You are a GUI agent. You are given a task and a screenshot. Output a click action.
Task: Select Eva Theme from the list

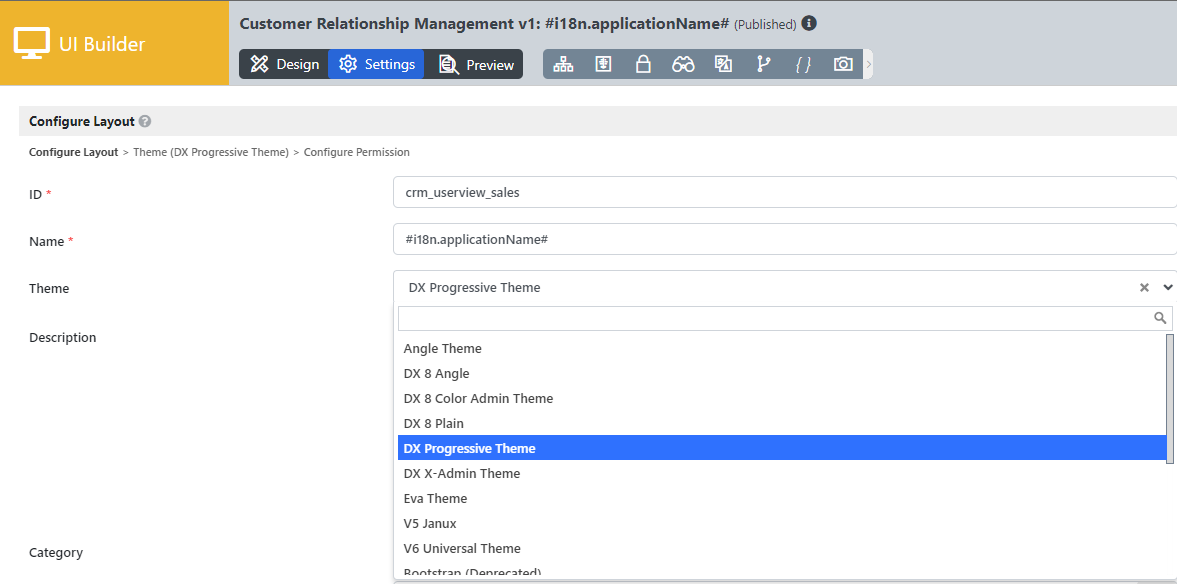(435, 498)
